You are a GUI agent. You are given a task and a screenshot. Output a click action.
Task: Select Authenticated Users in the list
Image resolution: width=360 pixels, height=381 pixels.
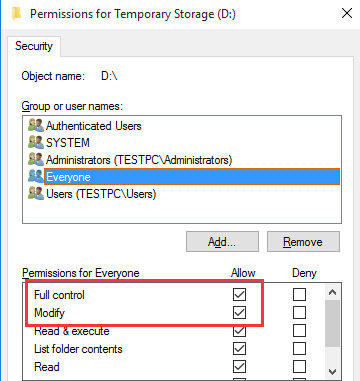(93, 126)
